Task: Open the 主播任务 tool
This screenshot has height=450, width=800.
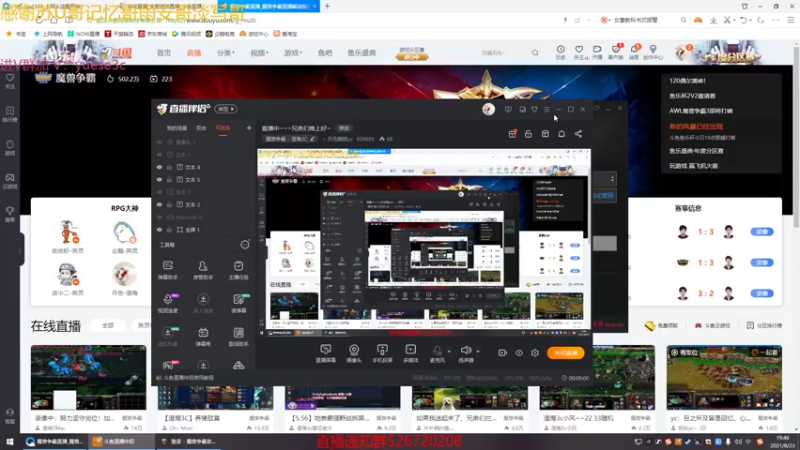Action: (x=238, y=270)
